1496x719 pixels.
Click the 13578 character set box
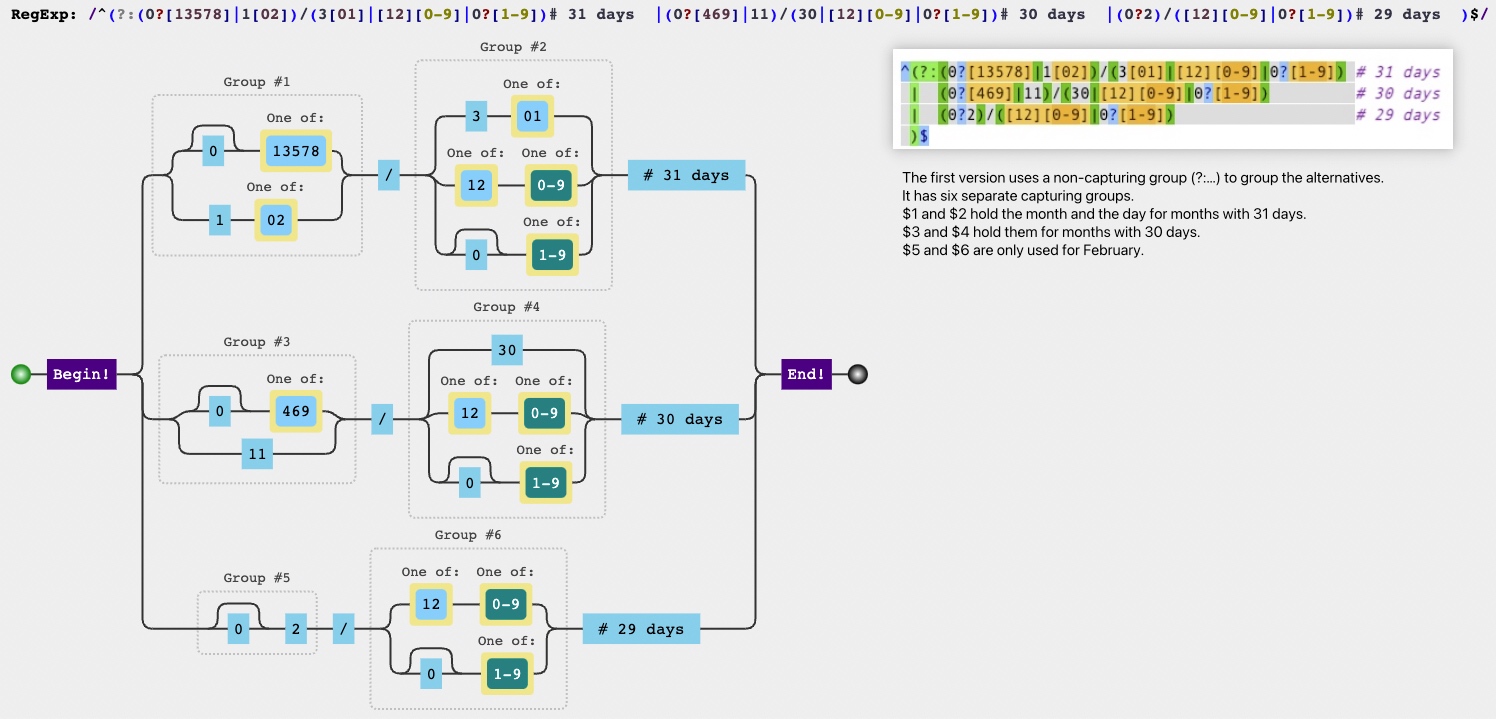point(295,153)
